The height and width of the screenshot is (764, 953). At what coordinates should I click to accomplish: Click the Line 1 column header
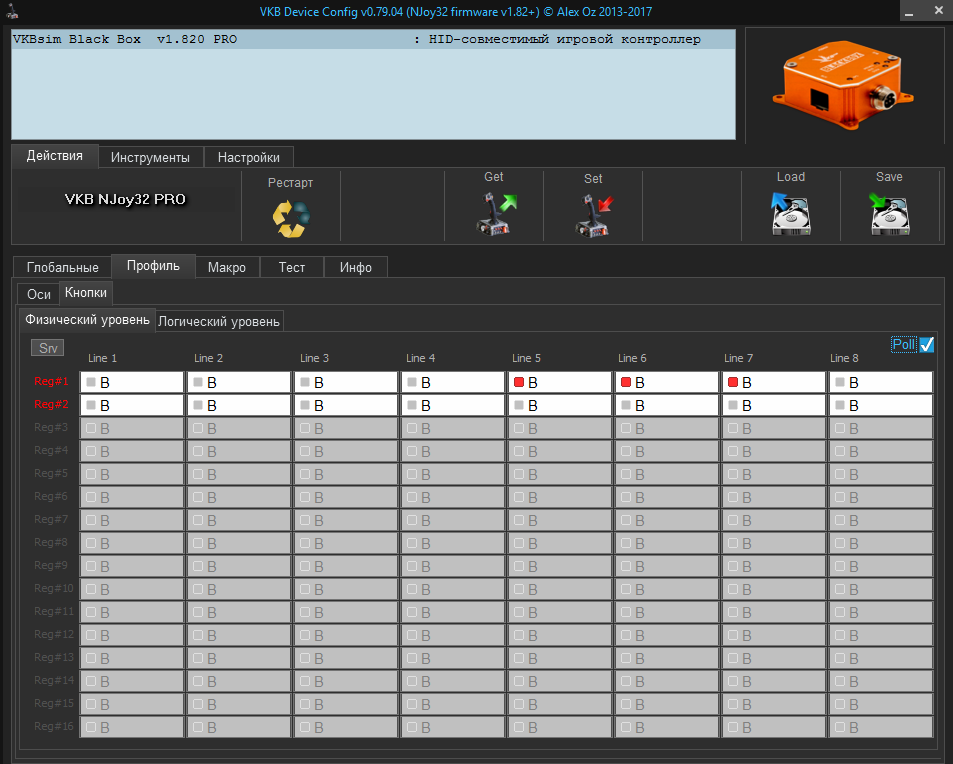(x=102, y=358)
